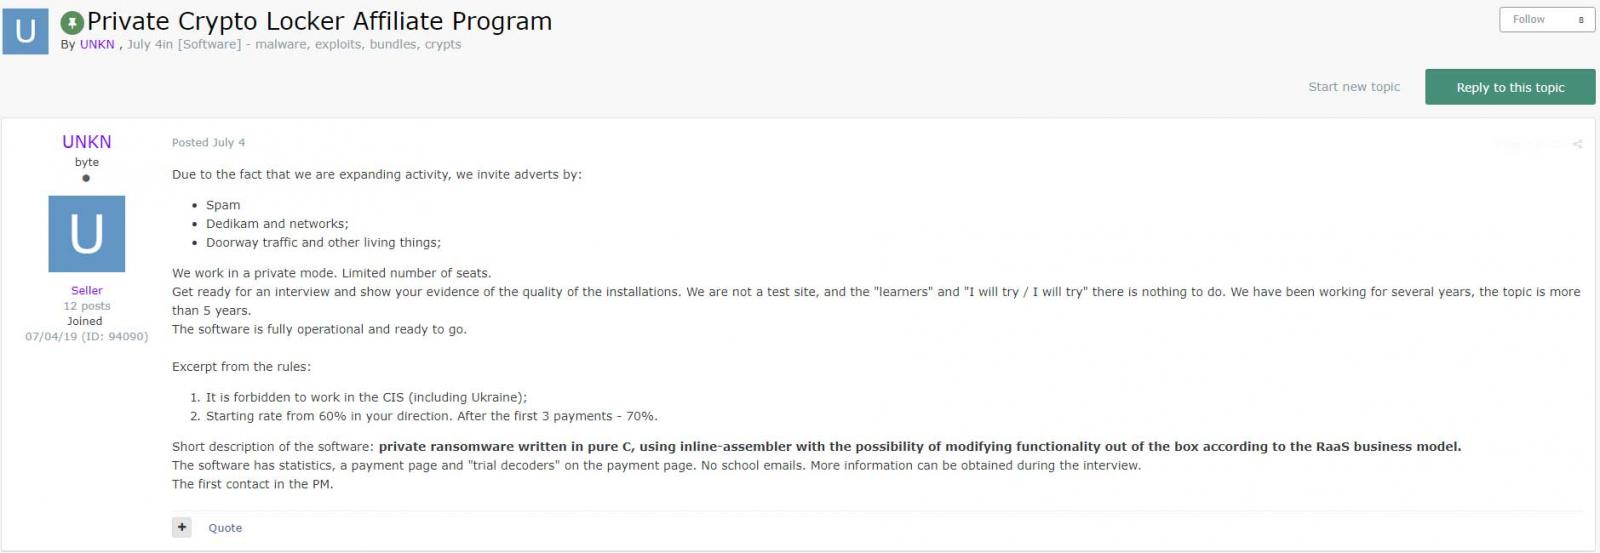1600x553 pixels.
Task: Open the small U avatar beside title
Action: pyautogui.click(x=25, y=31)
